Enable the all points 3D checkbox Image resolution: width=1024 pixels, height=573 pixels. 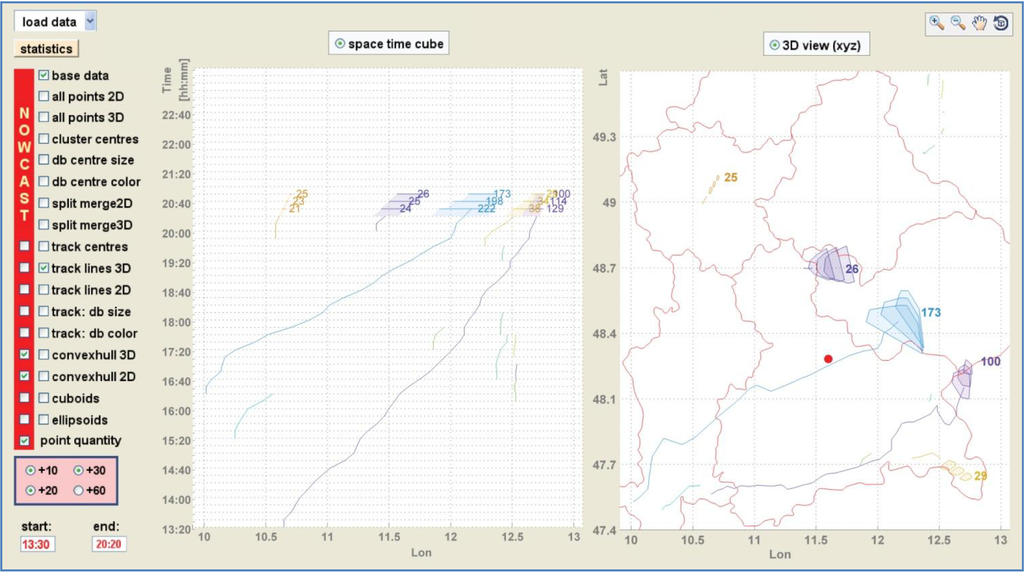point(44,118)
